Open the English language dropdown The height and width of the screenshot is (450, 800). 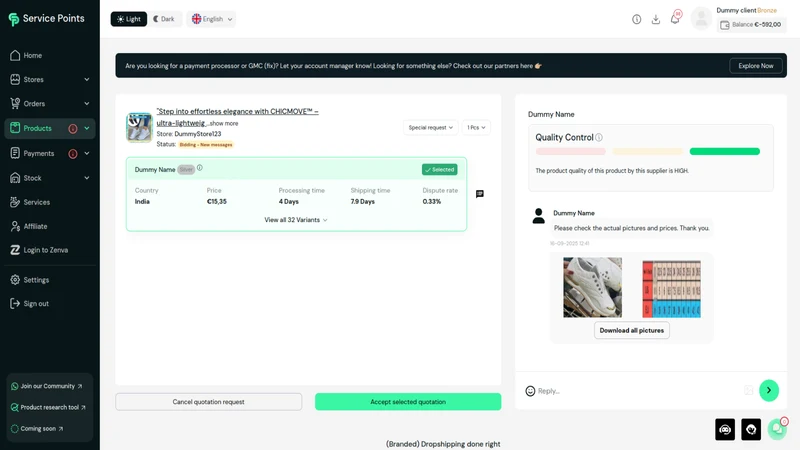pyautogui.click(x=211, y=19)
